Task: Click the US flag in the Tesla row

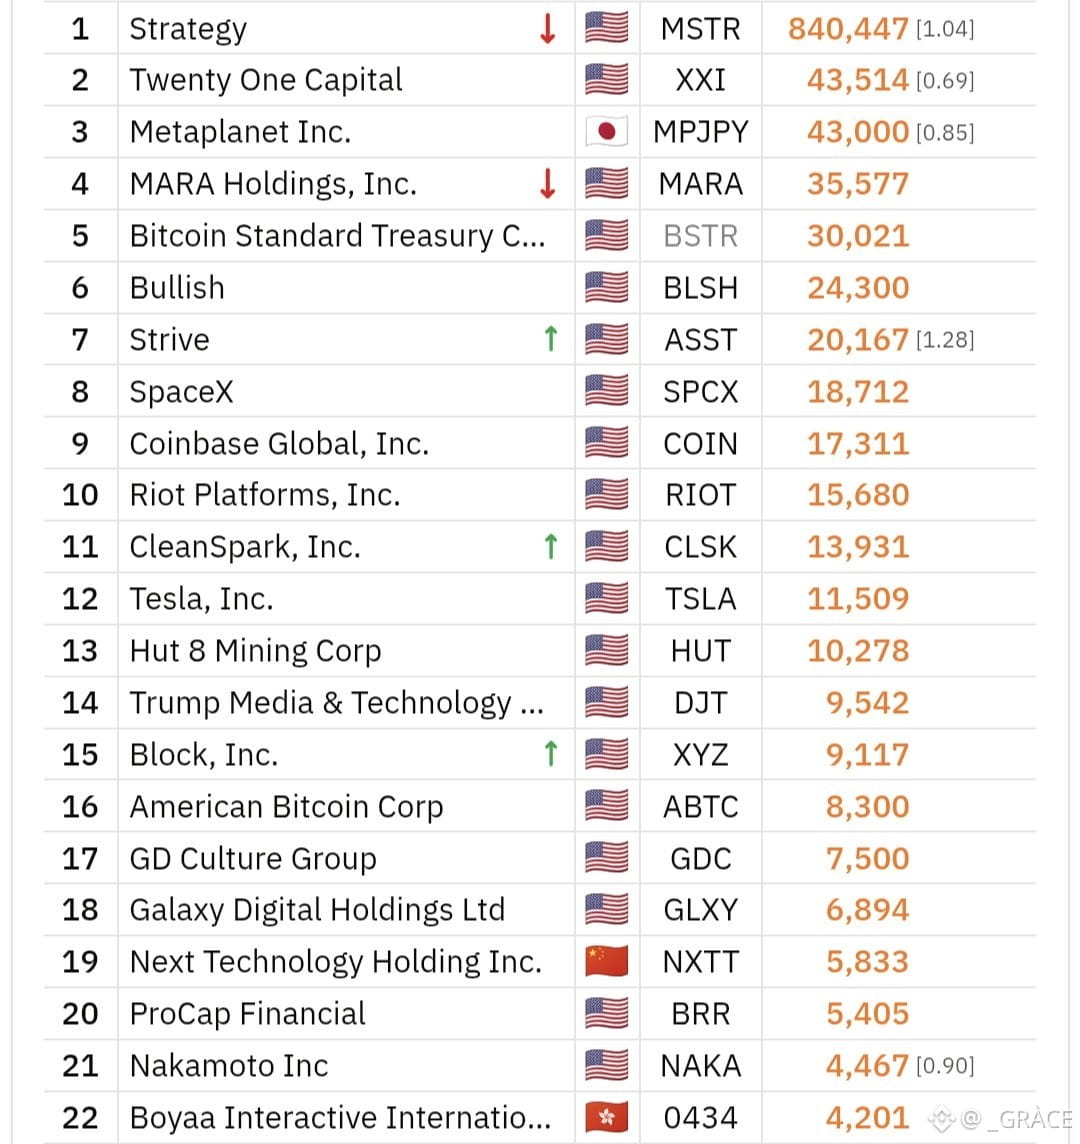Action: [x=606, y=599]
